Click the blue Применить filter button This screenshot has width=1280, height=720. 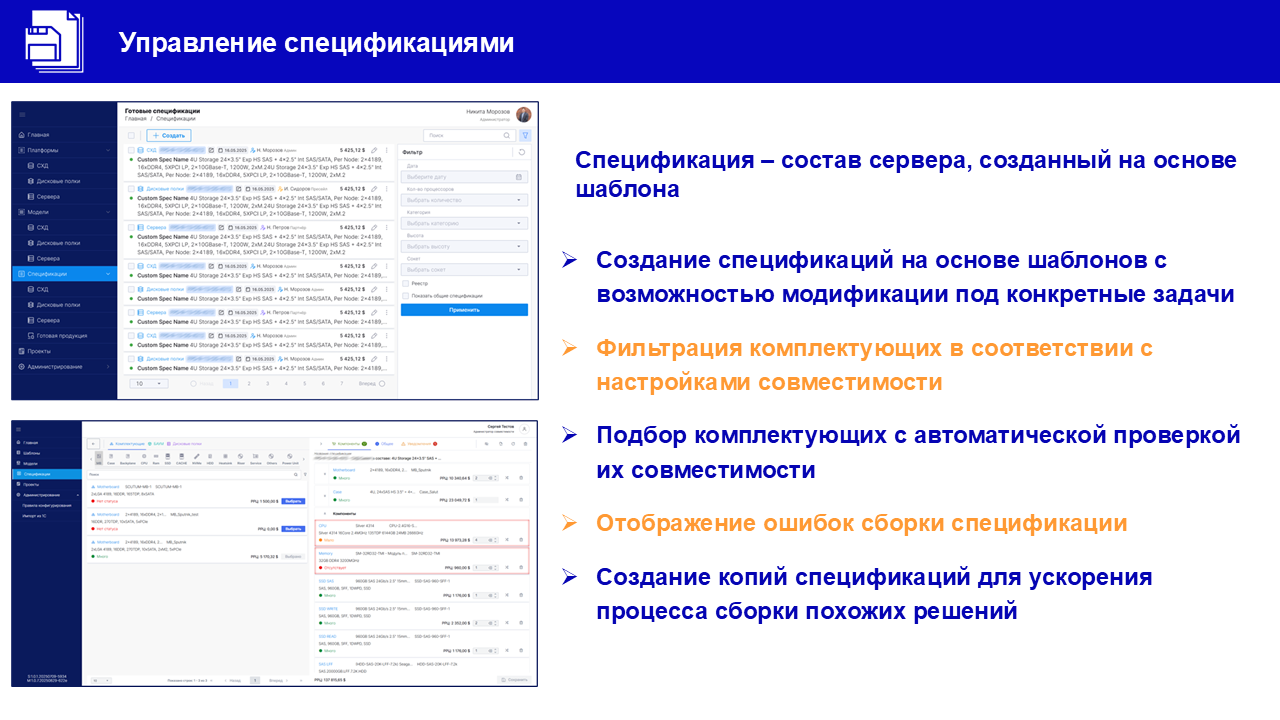click(464, 309)
